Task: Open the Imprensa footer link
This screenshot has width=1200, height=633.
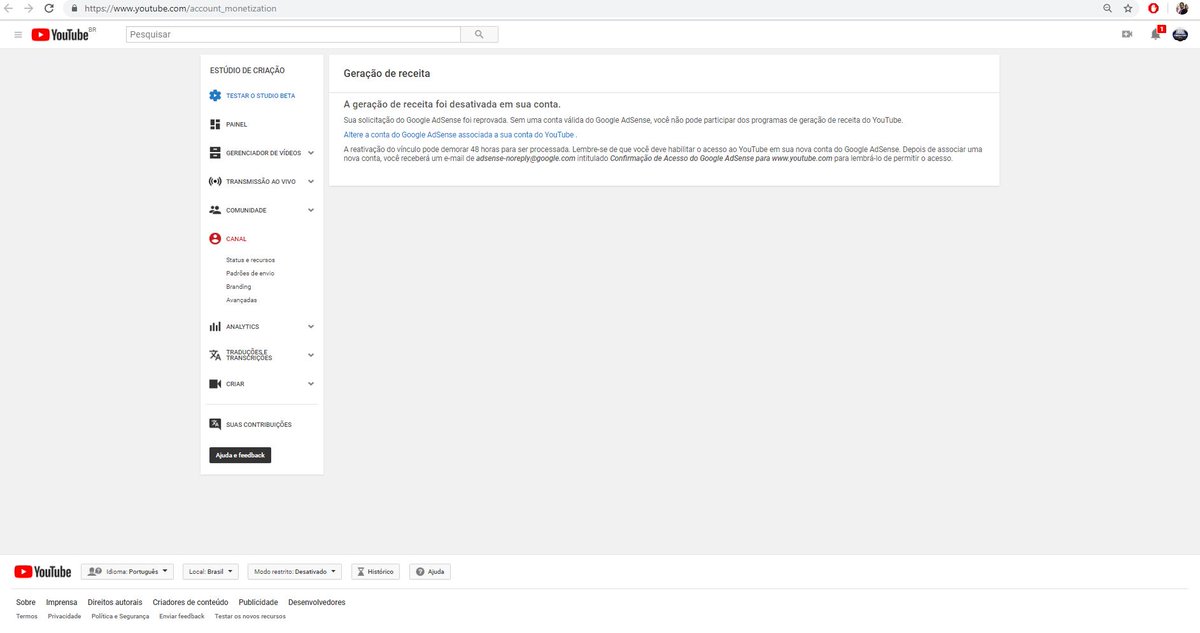Action: pyautogui.click(x=62, y=602)
